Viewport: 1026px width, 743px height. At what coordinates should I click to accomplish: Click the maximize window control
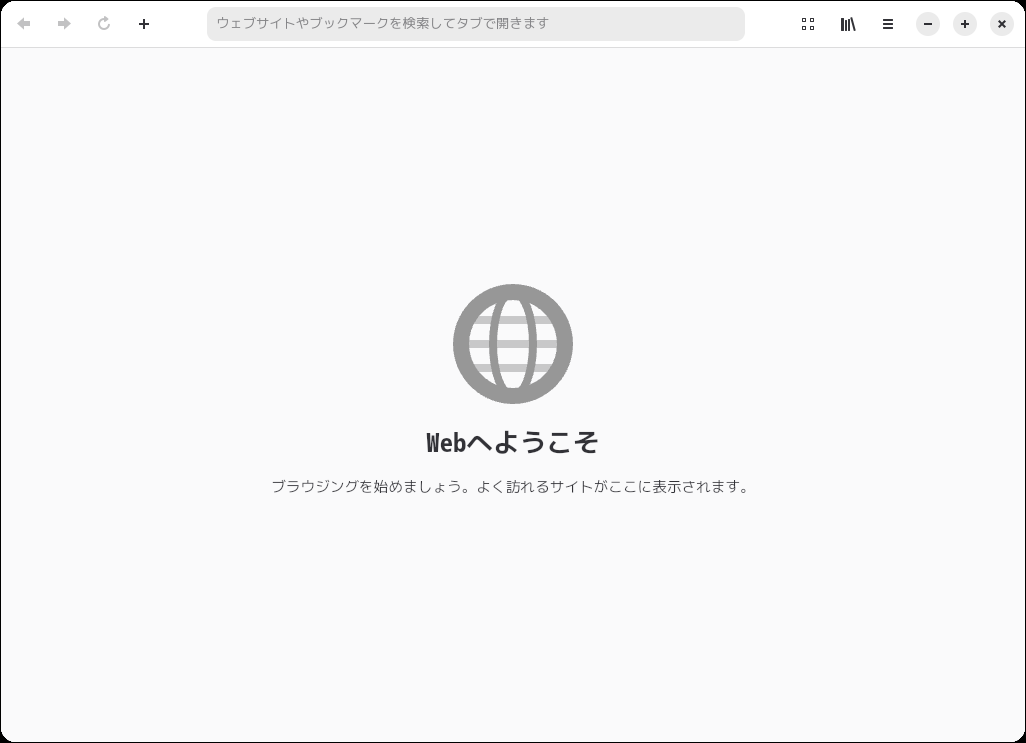(x=965, y=24)
